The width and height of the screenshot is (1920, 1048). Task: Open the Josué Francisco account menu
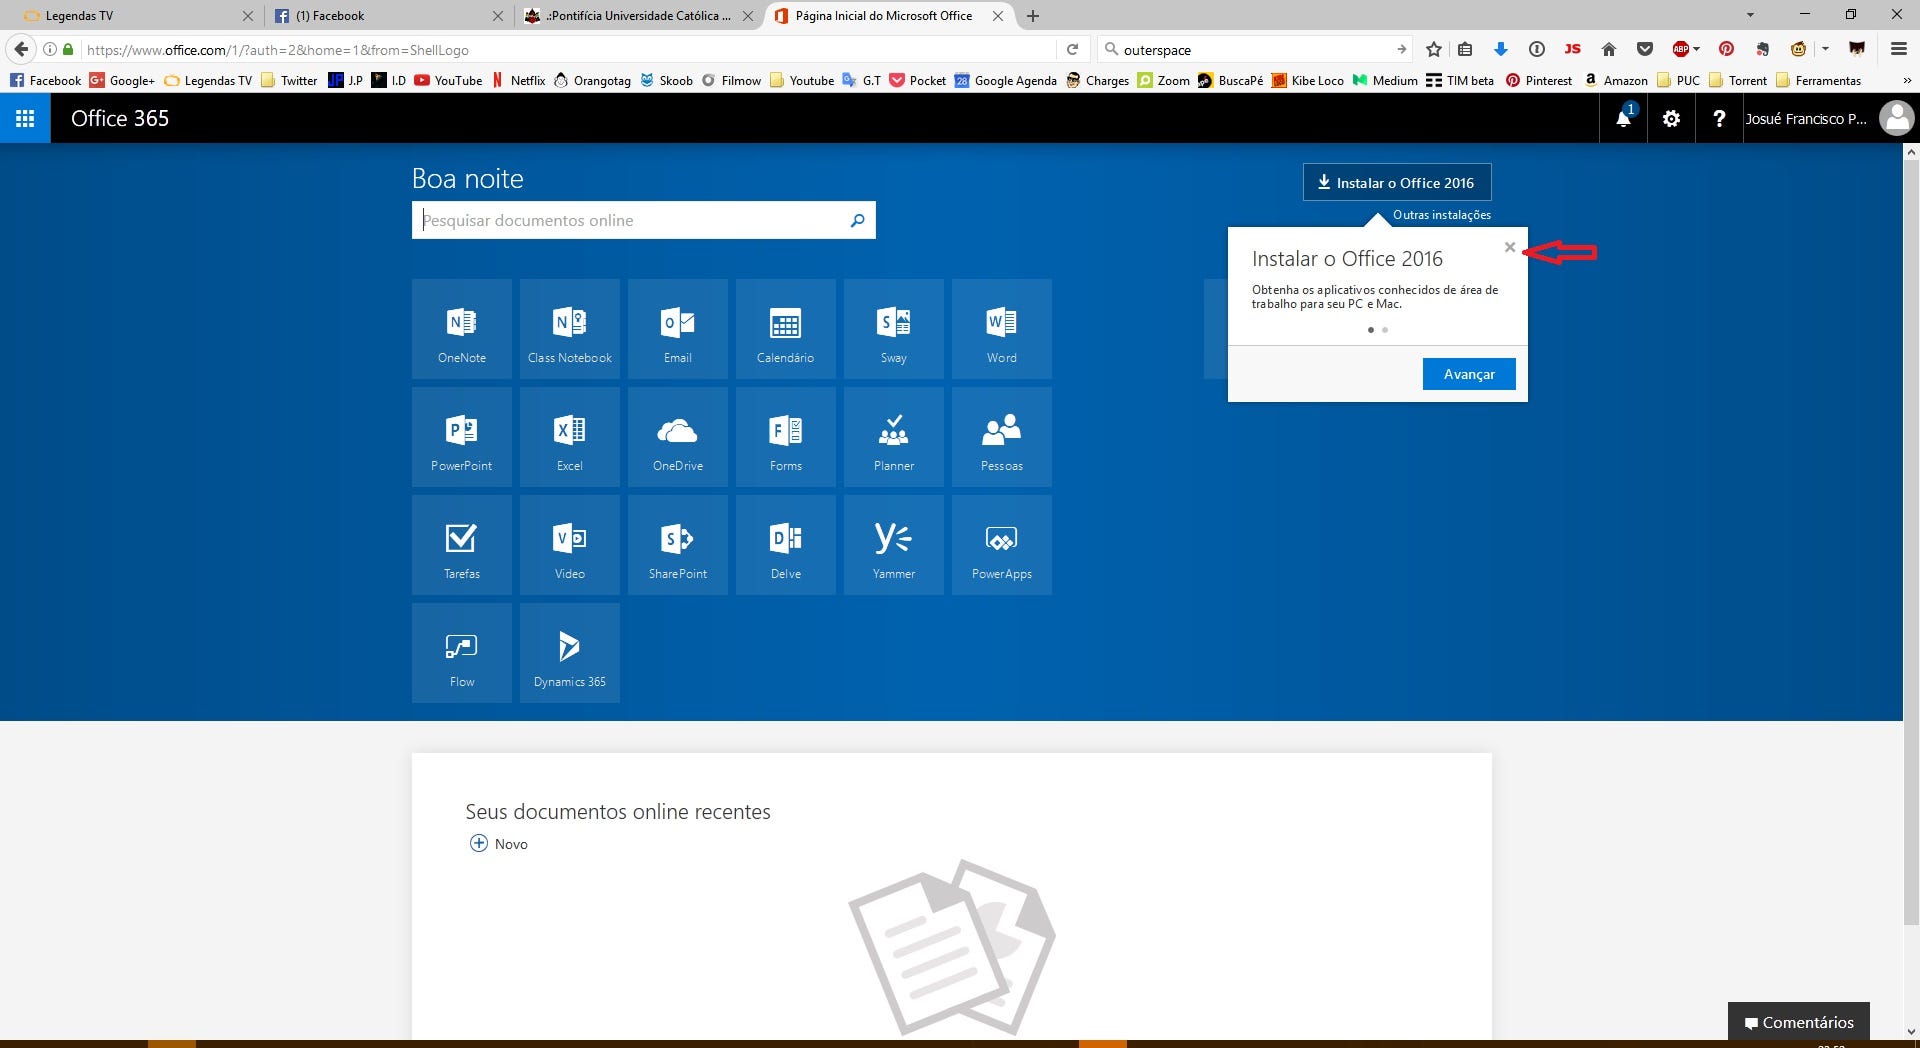point(1806,118)
